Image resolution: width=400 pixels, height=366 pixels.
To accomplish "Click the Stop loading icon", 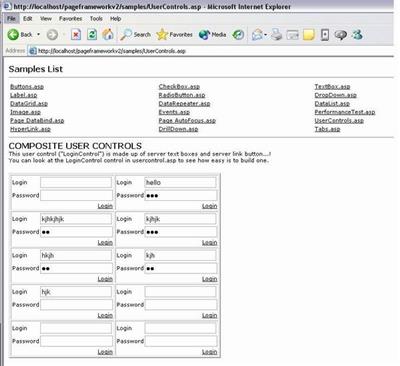I will [76, 34].
